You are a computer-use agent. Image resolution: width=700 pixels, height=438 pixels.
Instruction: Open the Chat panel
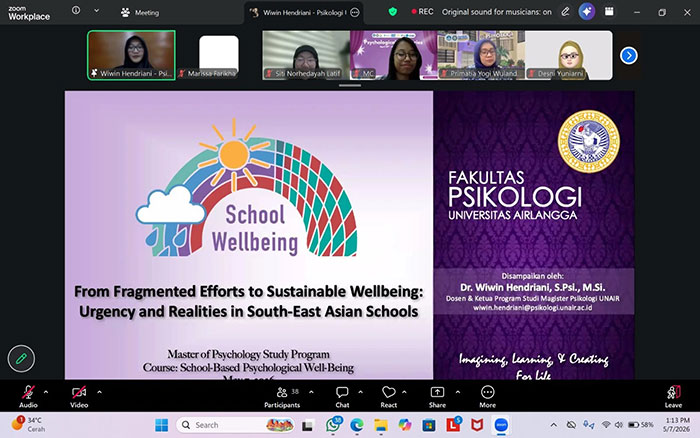coord(342,396)
